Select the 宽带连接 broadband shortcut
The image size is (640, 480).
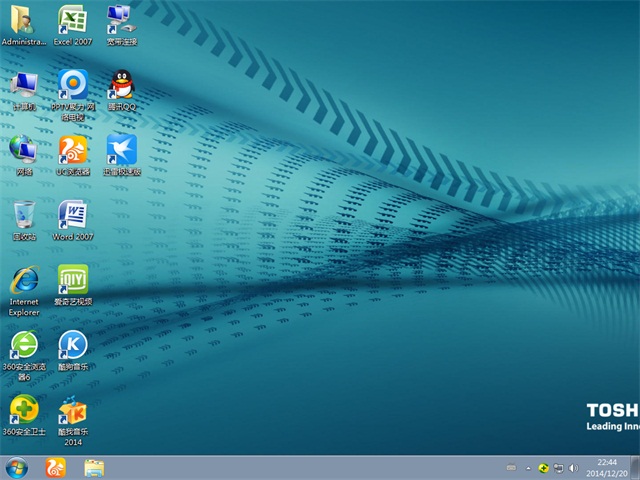tap(121, 20)
